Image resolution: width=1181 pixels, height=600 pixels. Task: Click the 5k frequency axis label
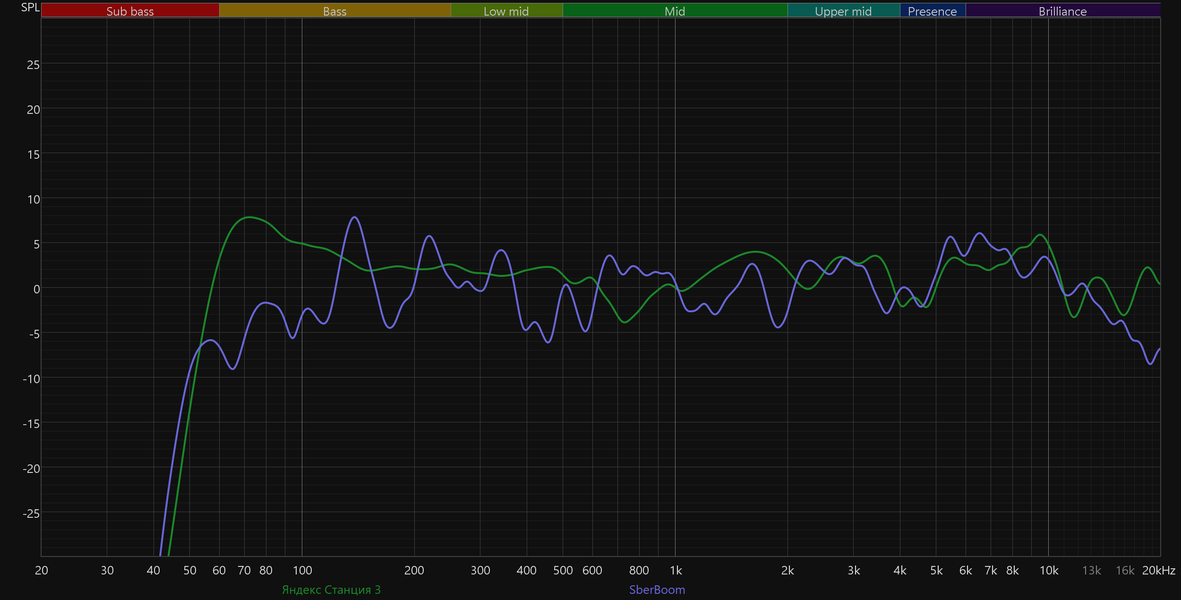tap(936, 571)
